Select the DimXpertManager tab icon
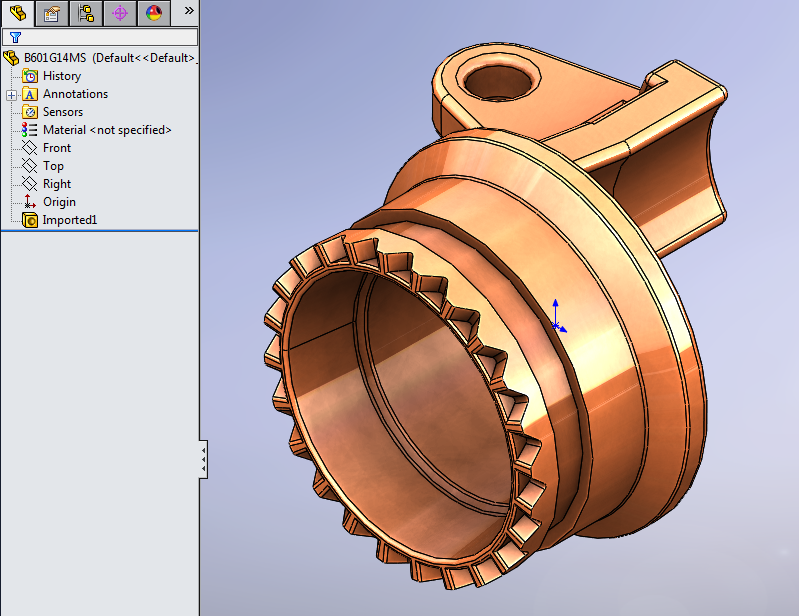Viewport: 799px width, 616px height. [x=120, y=13]
